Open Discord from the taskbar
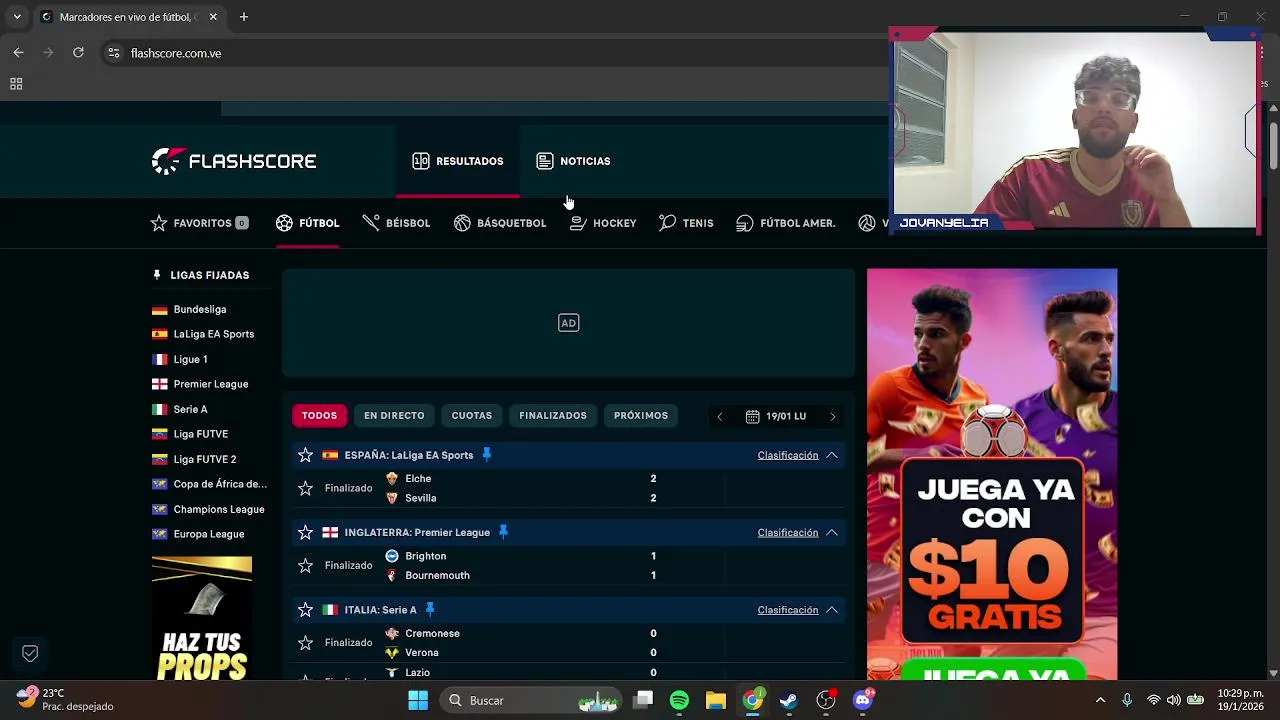1280x720 pixels. tap(863, 700)
